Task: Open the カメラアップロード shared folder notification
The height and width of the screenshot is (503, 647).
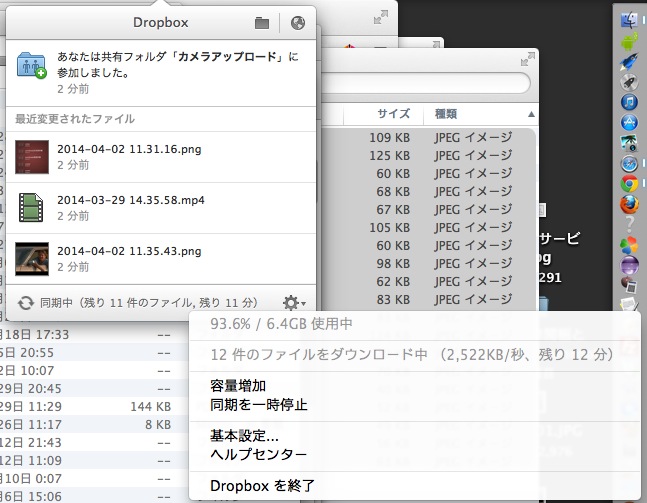Action: pyautogui.click(x=161, y=73)
